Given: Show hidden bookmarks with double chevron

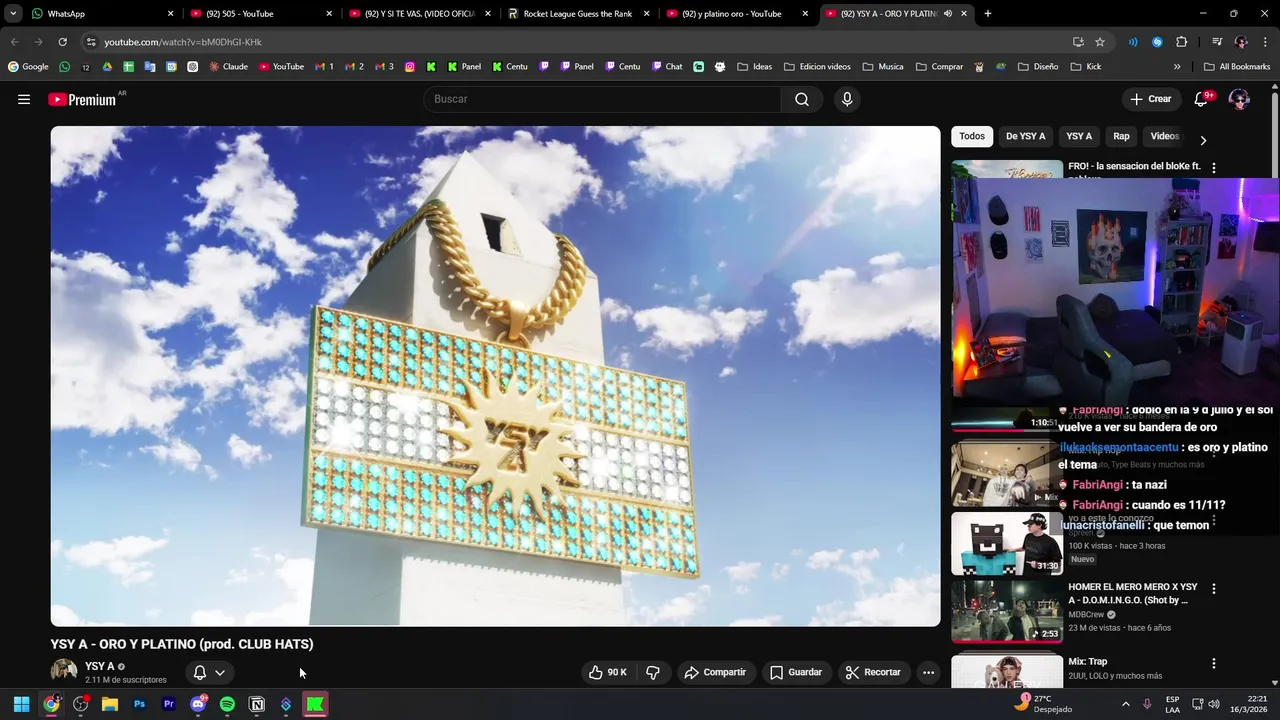Looking at the screenshot, I should 1177,67.
